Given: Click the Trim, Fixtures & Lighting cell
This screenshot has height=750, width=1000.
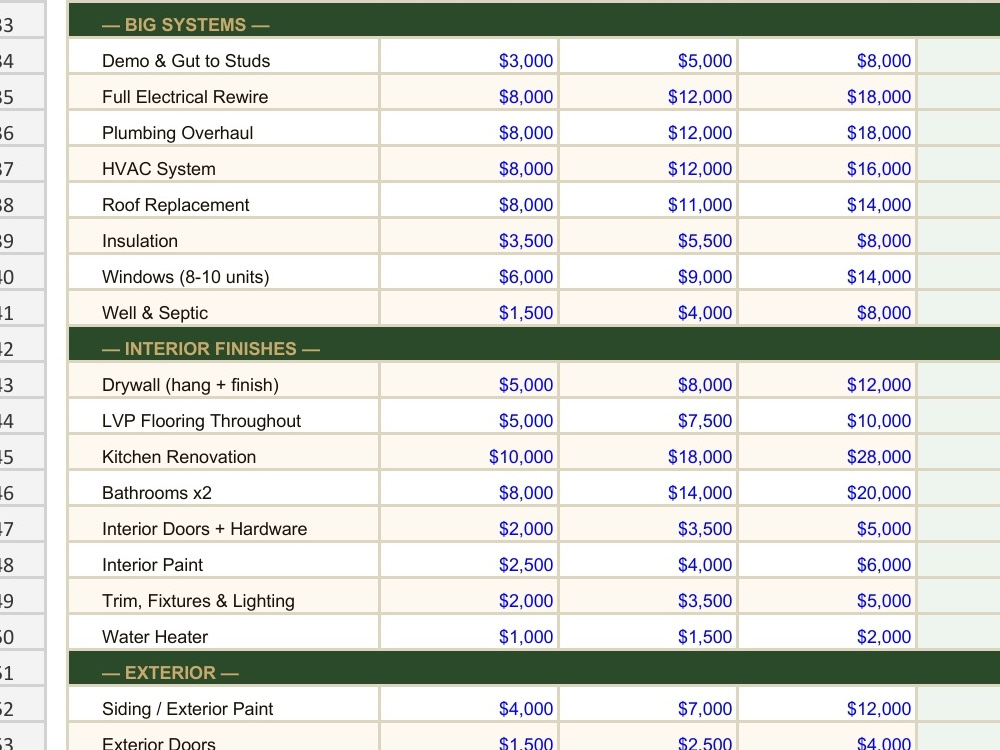Looking at the screenshot, I should (x=224, y=597).
